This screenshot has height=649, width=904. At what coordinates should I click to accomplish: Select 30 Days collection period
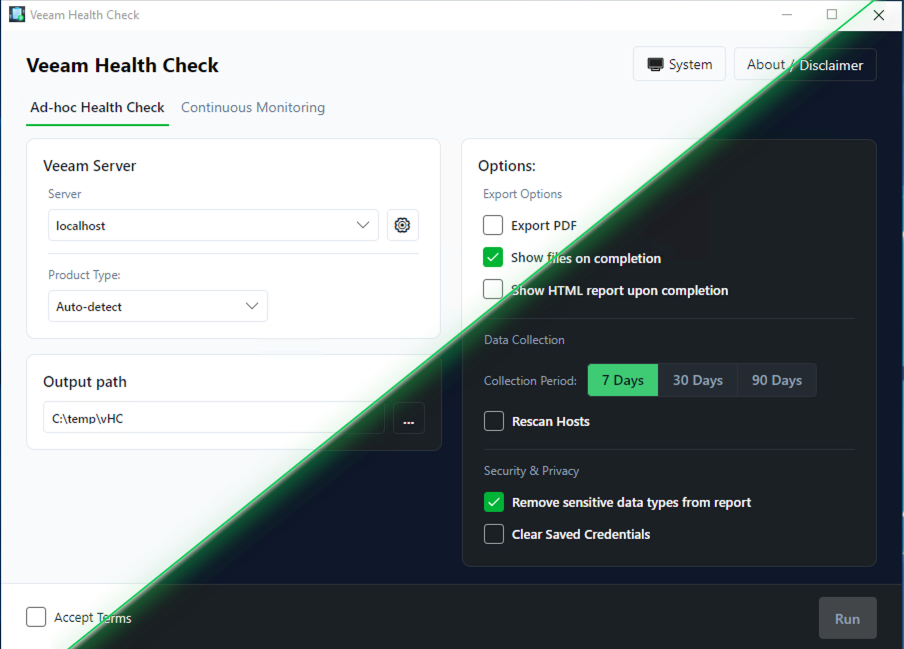(x=698, y=380)
